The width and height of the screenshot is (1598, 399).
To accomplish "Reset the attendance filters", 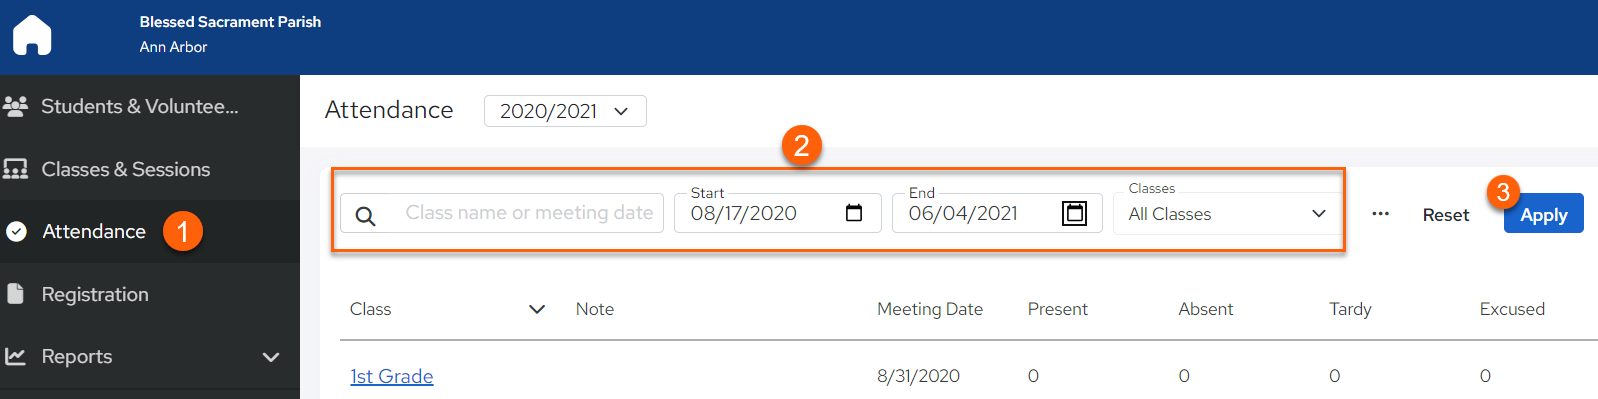I will tap(1445, 215).
